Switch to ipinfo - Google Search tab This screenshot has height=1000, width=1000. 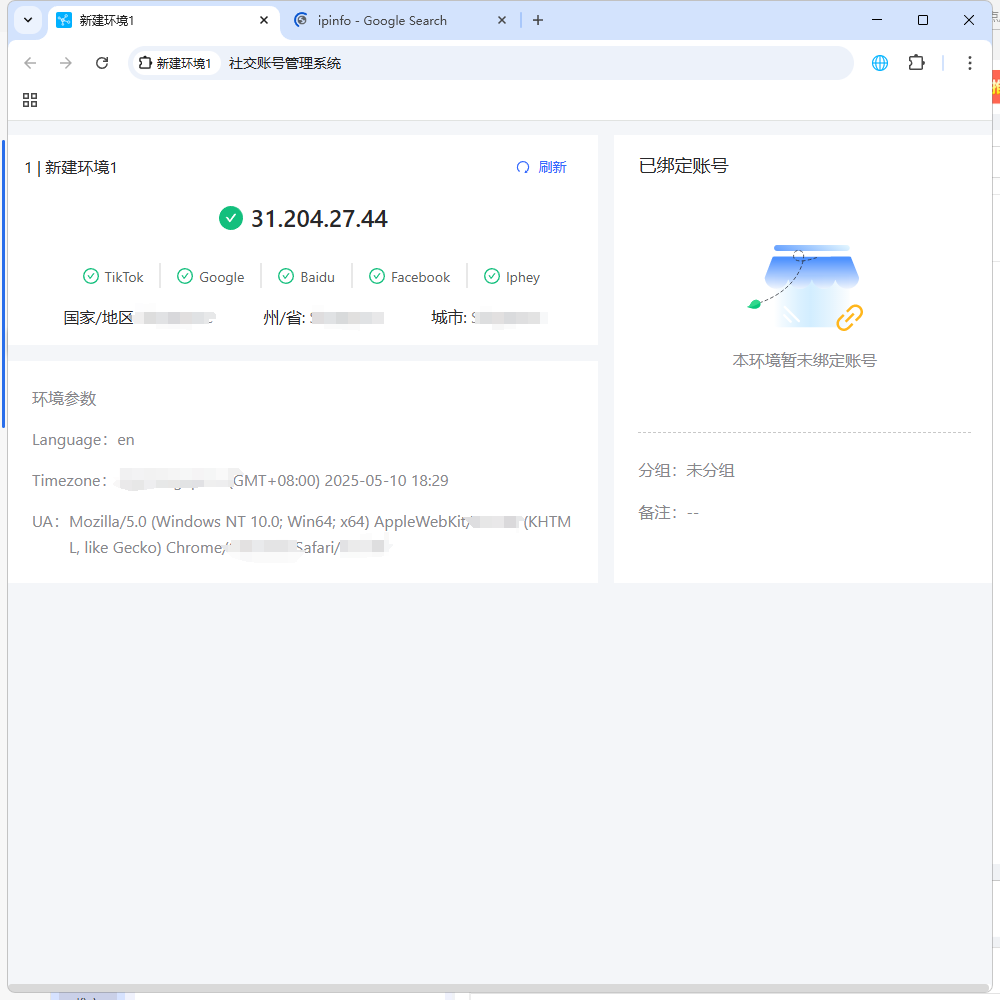[x=390, y=20]
